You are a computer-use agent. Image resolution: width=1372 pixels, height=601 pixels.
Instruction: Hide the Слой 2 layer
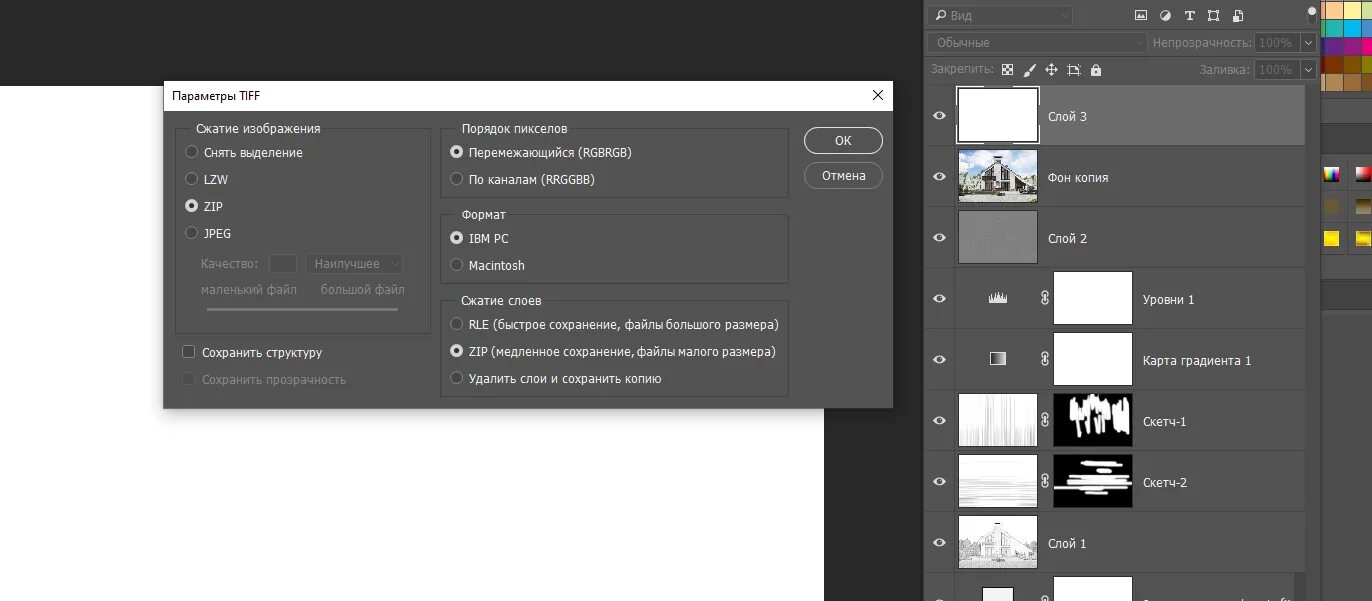(939, 238)
